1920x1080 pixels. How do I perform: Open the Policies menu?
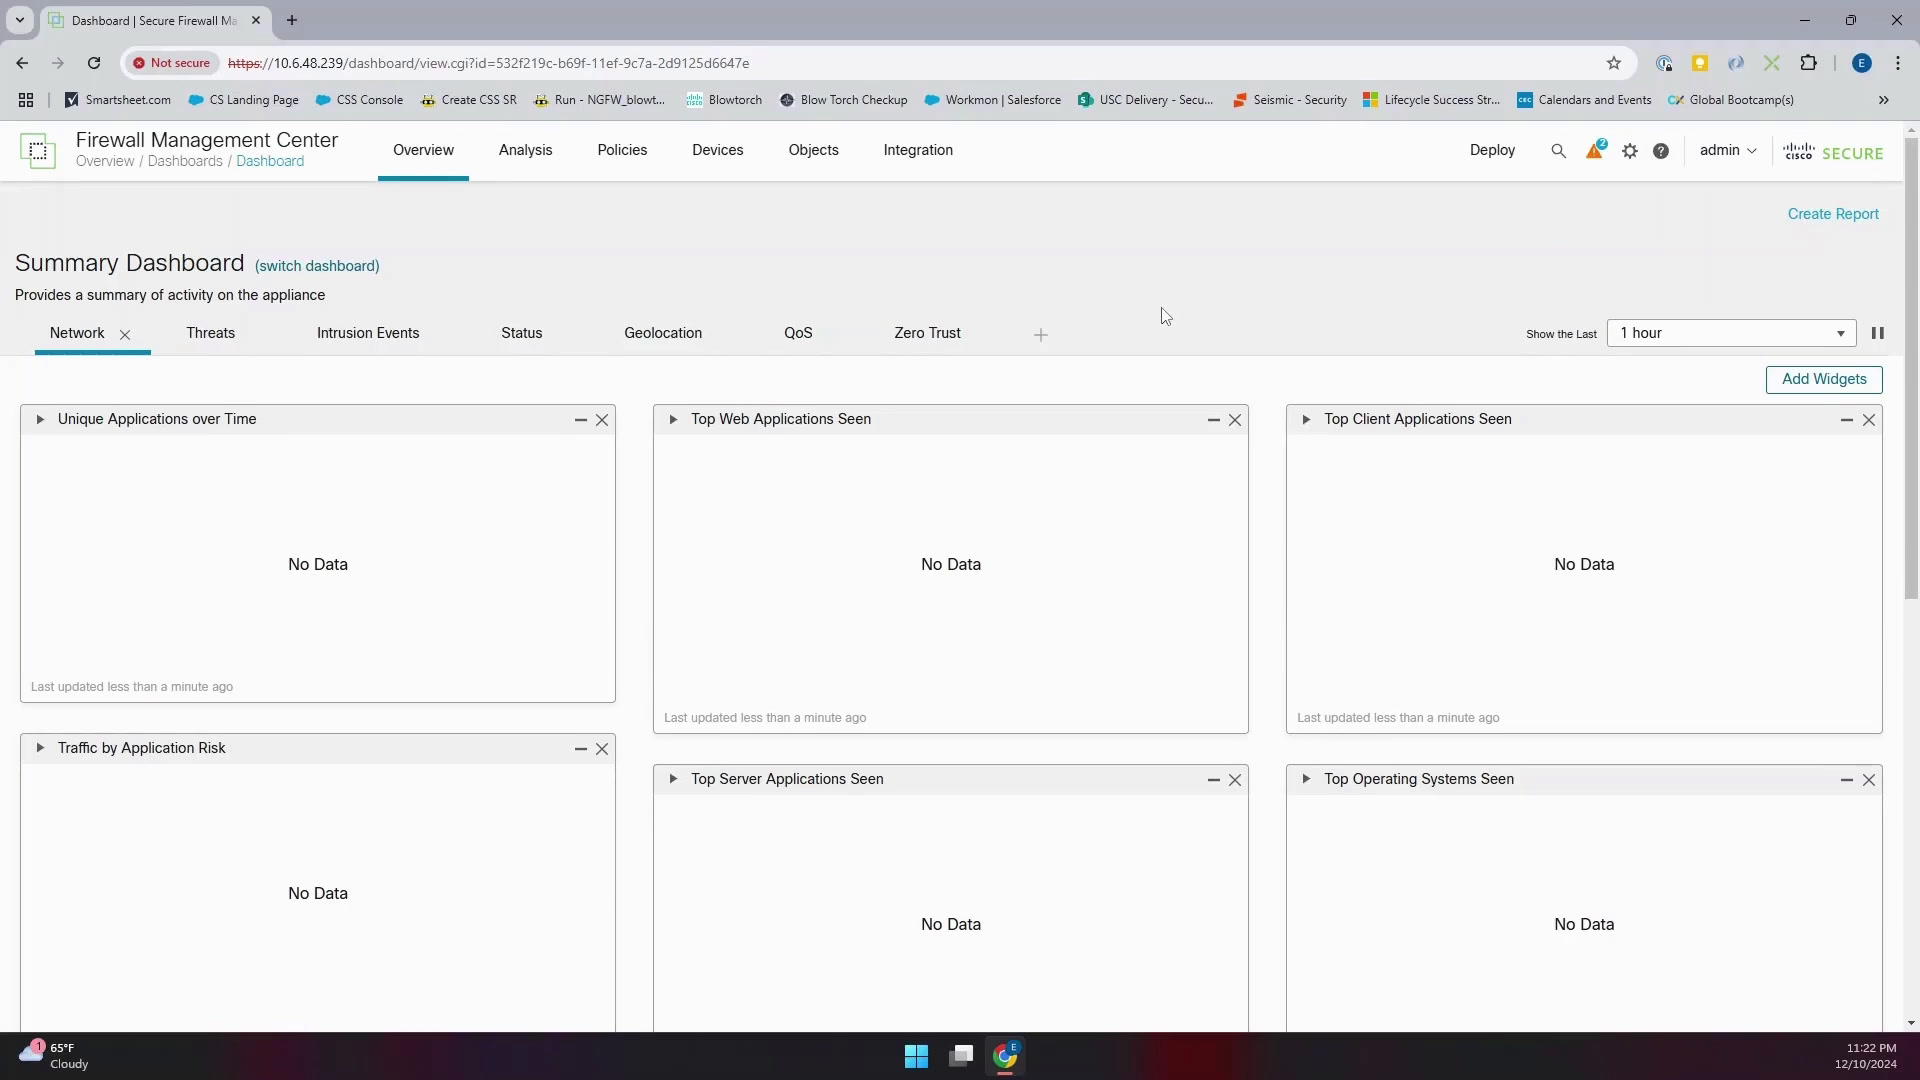click(x=622, y=150)
